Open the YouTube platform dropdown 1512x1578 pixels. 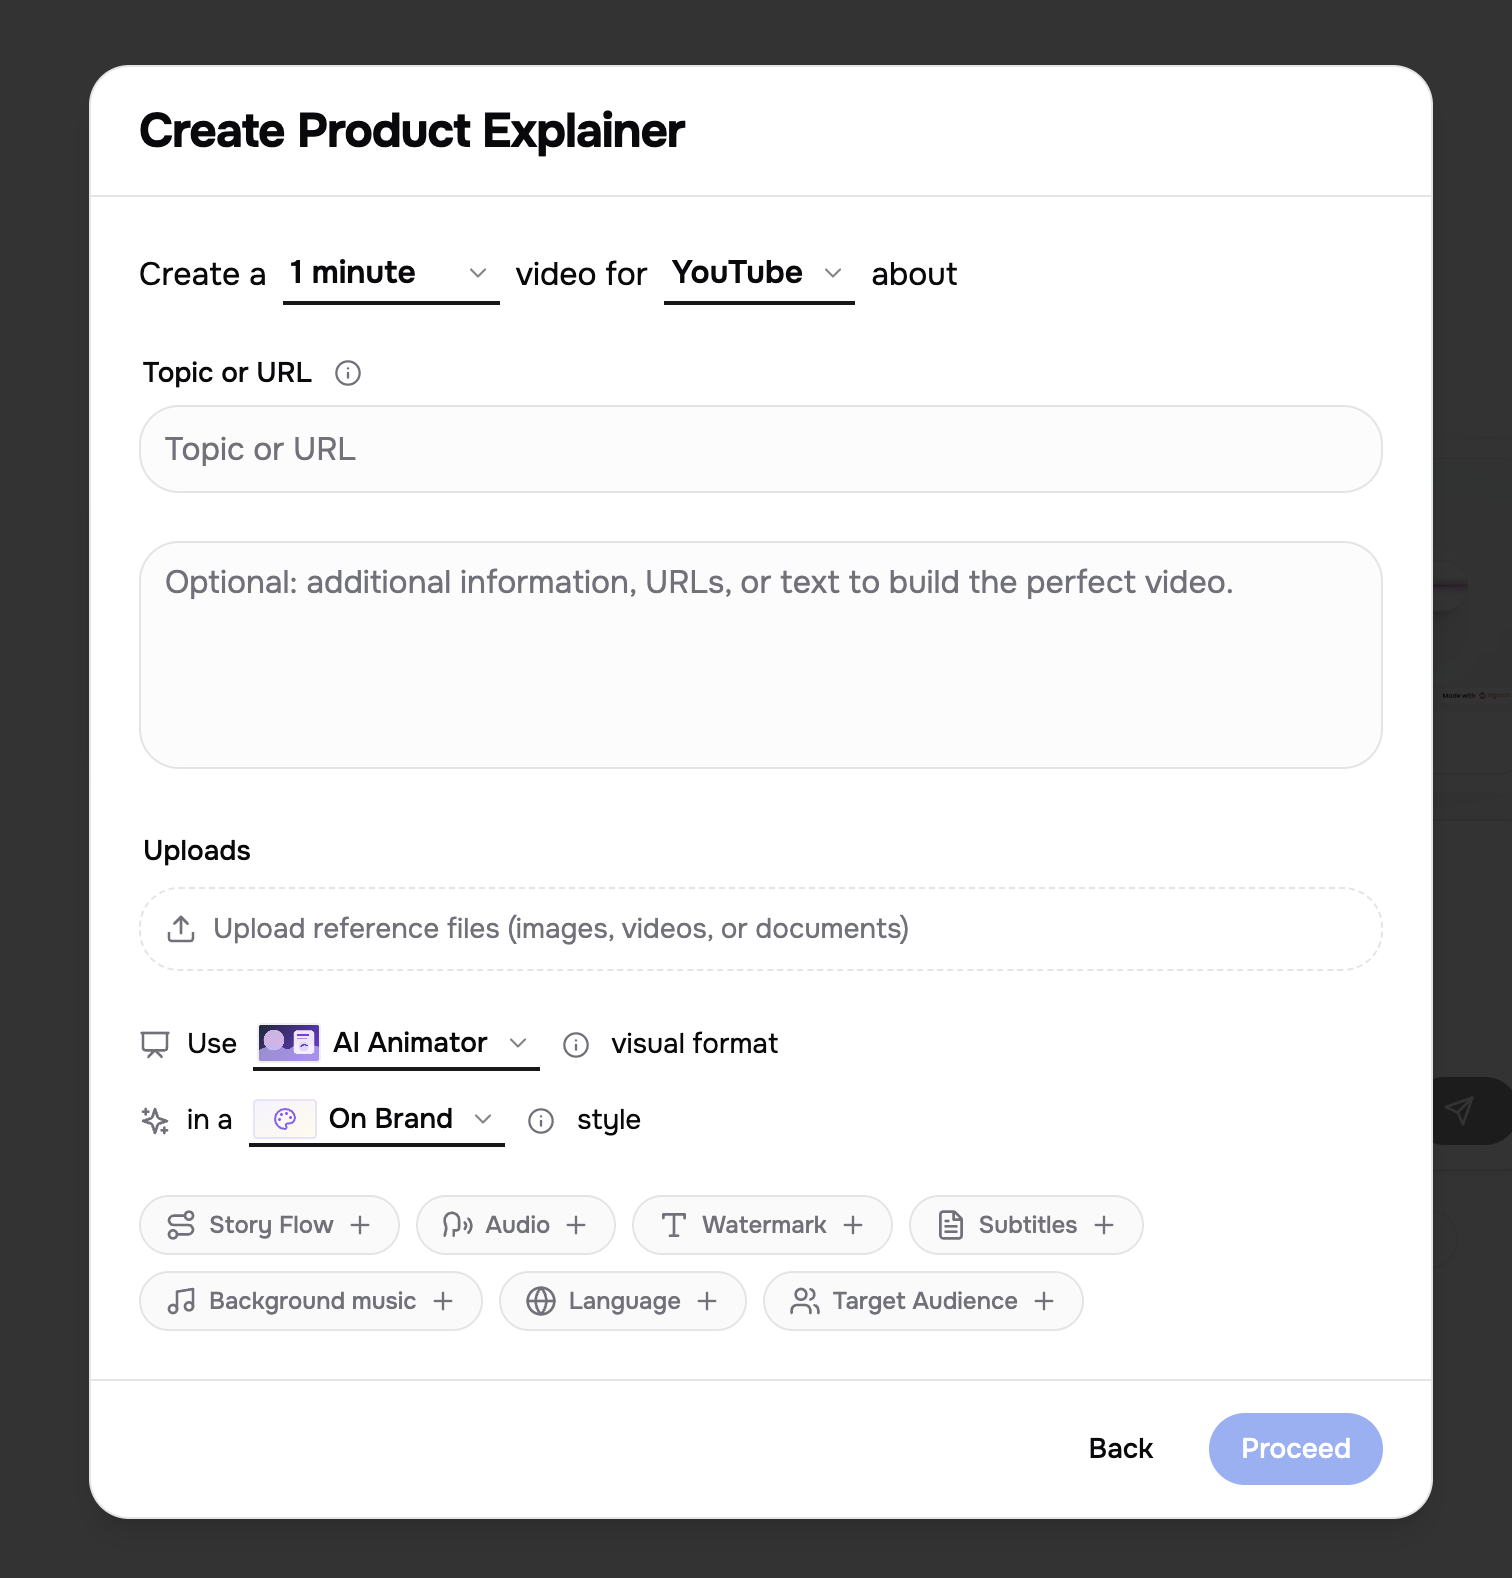tap(758, 273)
